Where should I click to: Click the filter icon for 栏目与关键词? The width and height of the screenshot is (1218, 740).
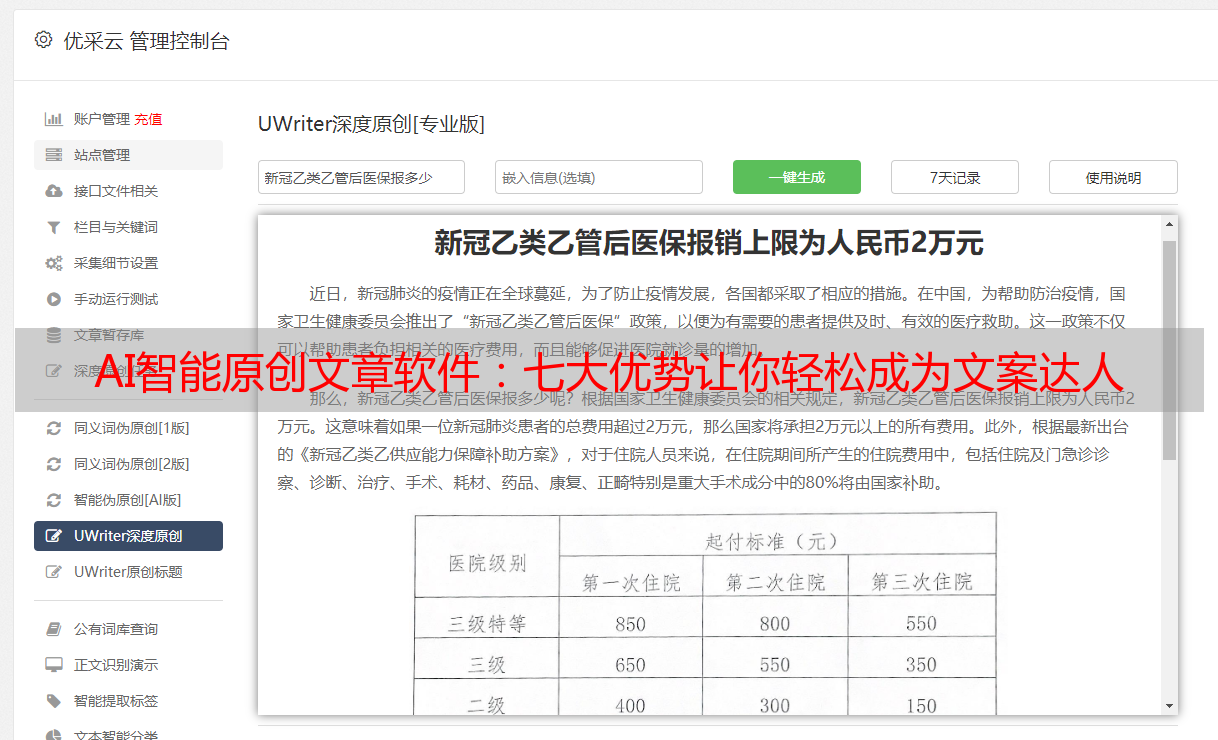pyautogui.click(x=54, y=227)
